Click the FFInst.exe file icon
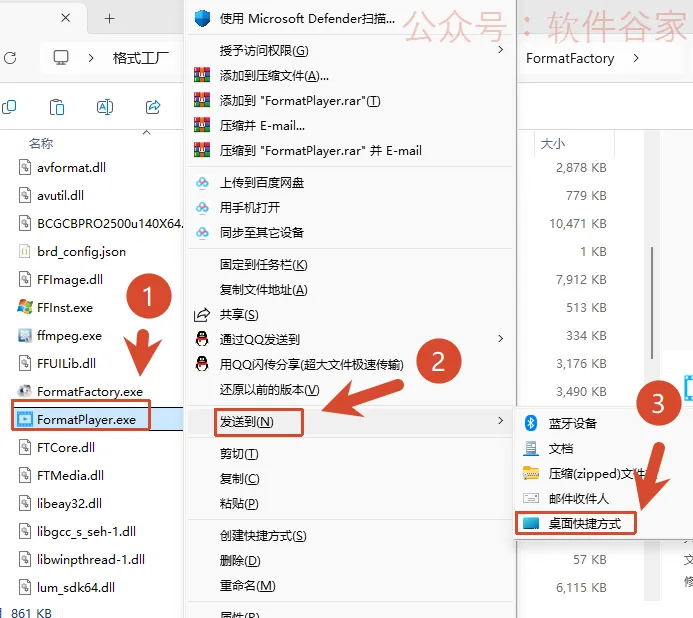The image size is (693, 618). 25,307
